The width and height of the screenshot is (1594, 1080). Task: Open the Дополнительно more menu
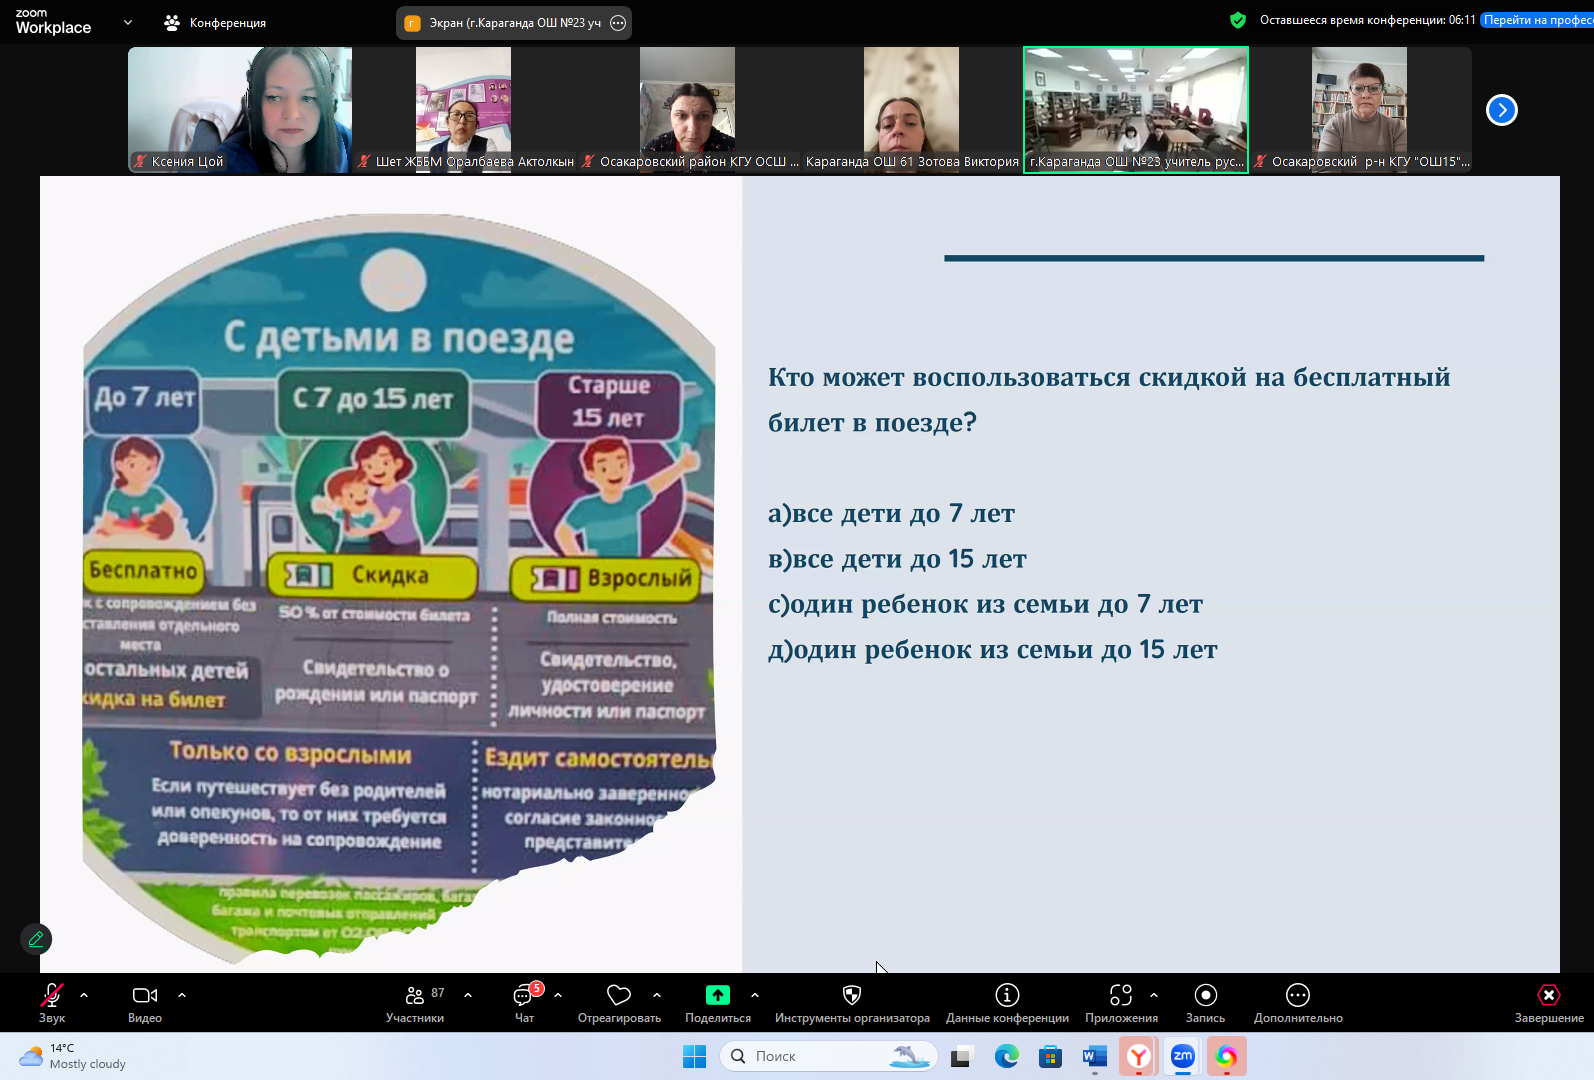point(1298,1002)
